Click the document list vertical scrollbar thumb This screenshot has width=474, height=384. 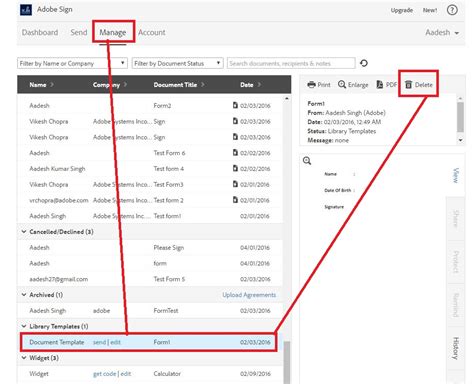287,362
